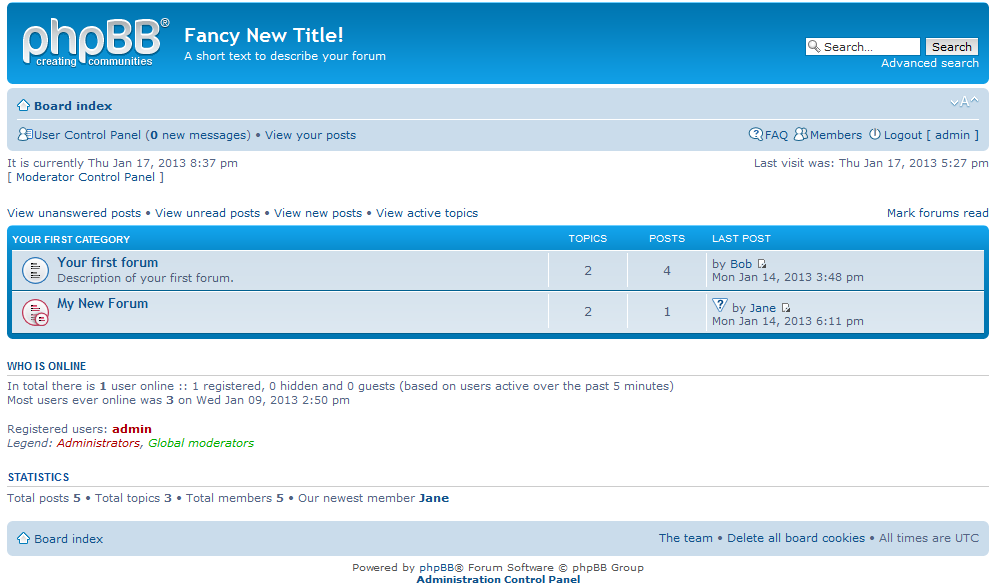This screenshot has width=991, height=586.
Task: View latest post icon next to Bob
Action: point(762,264)
